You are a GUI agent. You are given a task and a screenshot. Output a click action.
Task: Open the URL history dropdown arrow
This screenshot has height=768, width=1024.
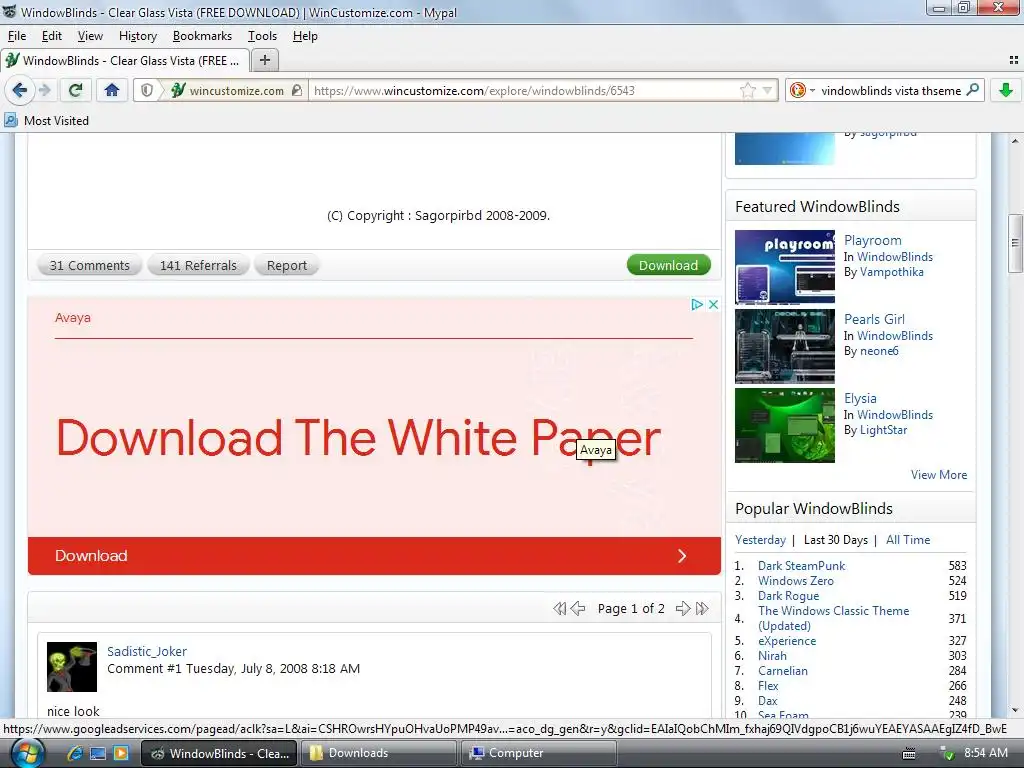[768, 90]
